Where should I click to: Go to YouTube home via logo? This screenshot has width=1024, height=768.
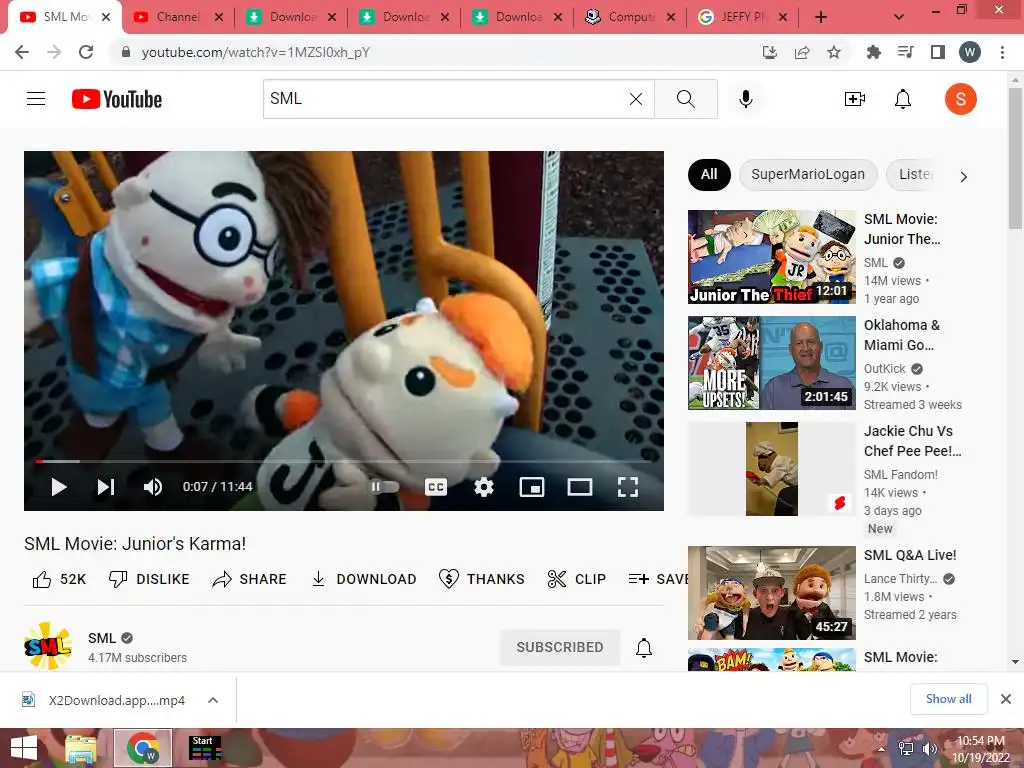pyautogui.click(x=117, y=99)
